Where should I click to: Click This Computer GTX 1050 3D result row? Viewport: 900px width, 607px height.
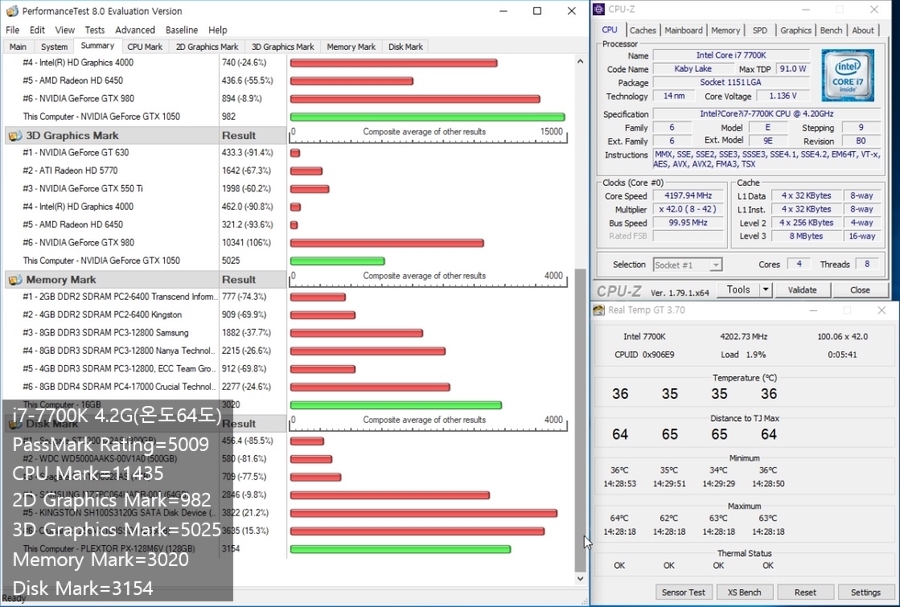pyautogui.click(x=145, y=261)
